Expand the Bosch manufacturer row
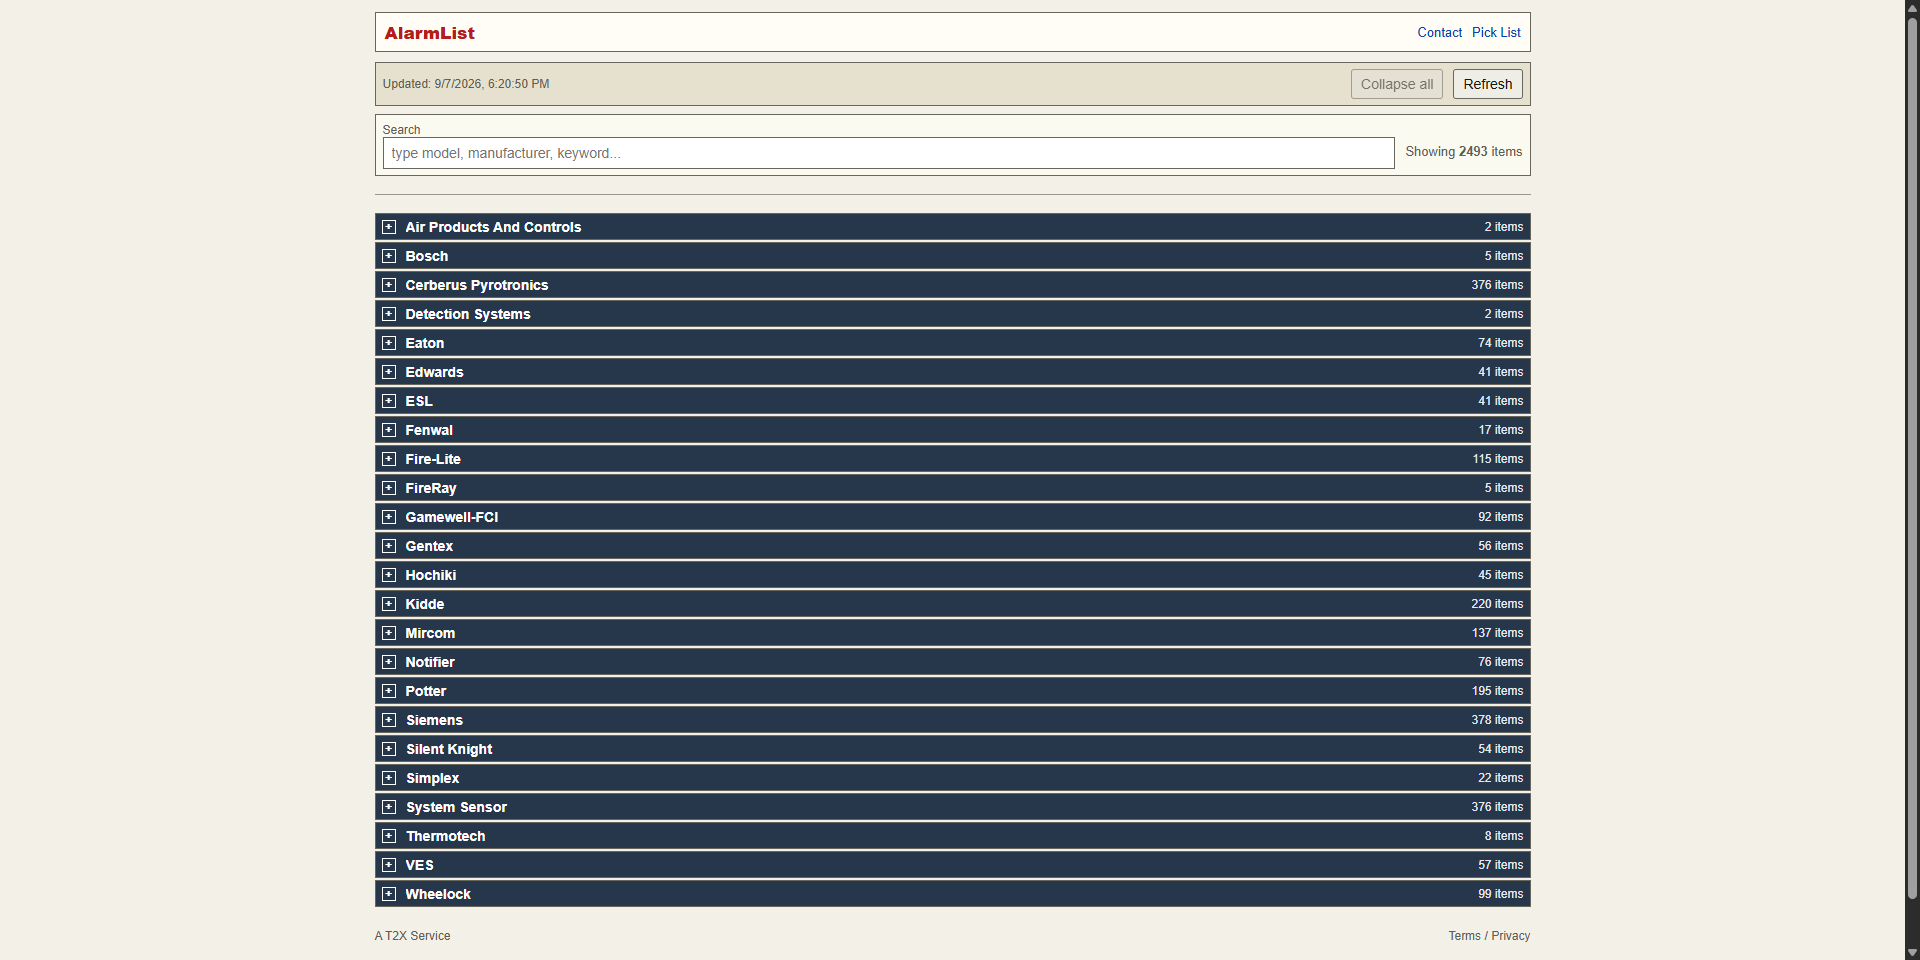 coord(952,256)
